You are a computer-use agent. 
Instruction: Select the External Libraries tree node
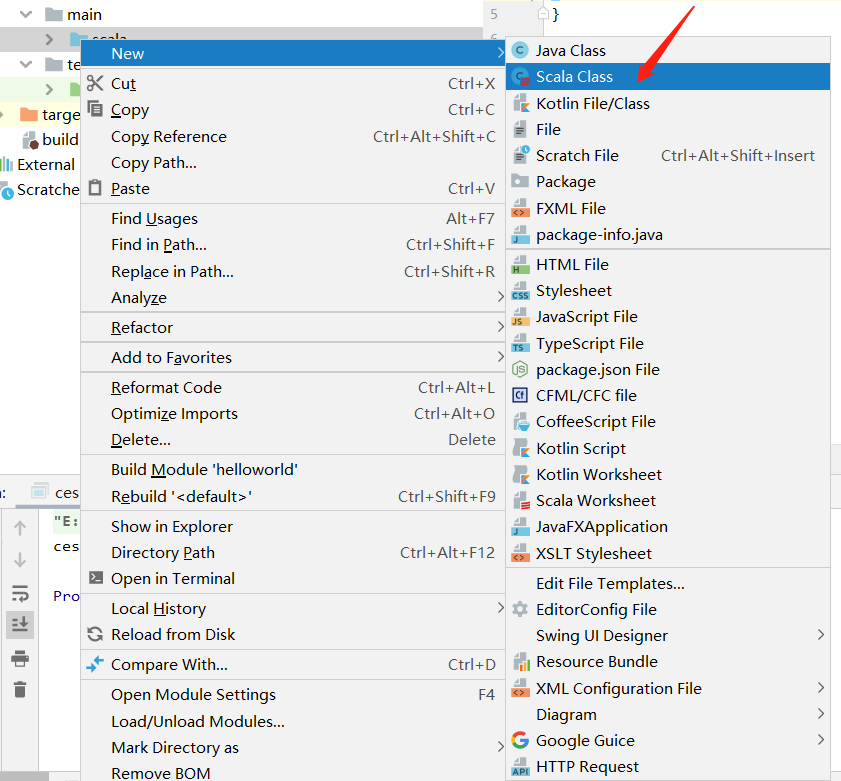pyautogui.click(x=40, y=164)
